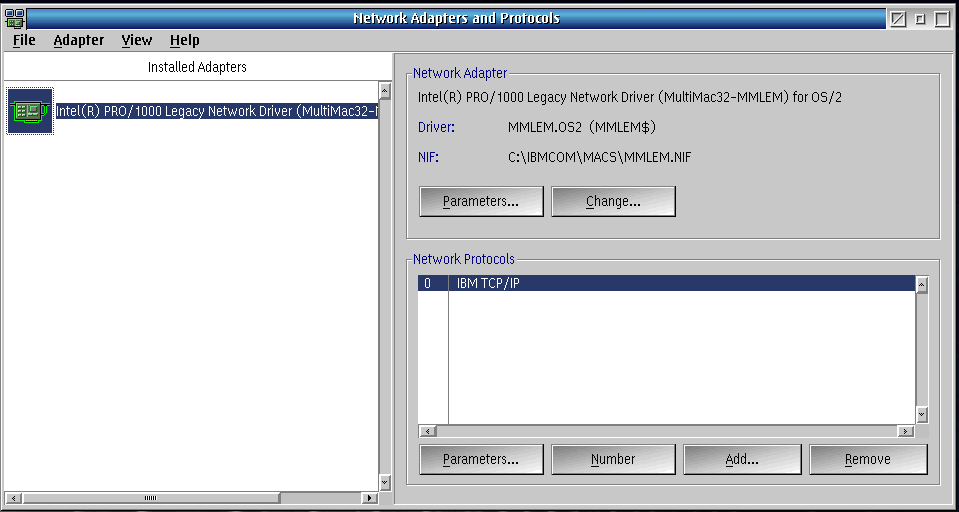Viewport: 959px width, 512px height.
Task: Click the Installed Adapters scroll down arrow
Action: pyautogui.click(x=385, y=482)
